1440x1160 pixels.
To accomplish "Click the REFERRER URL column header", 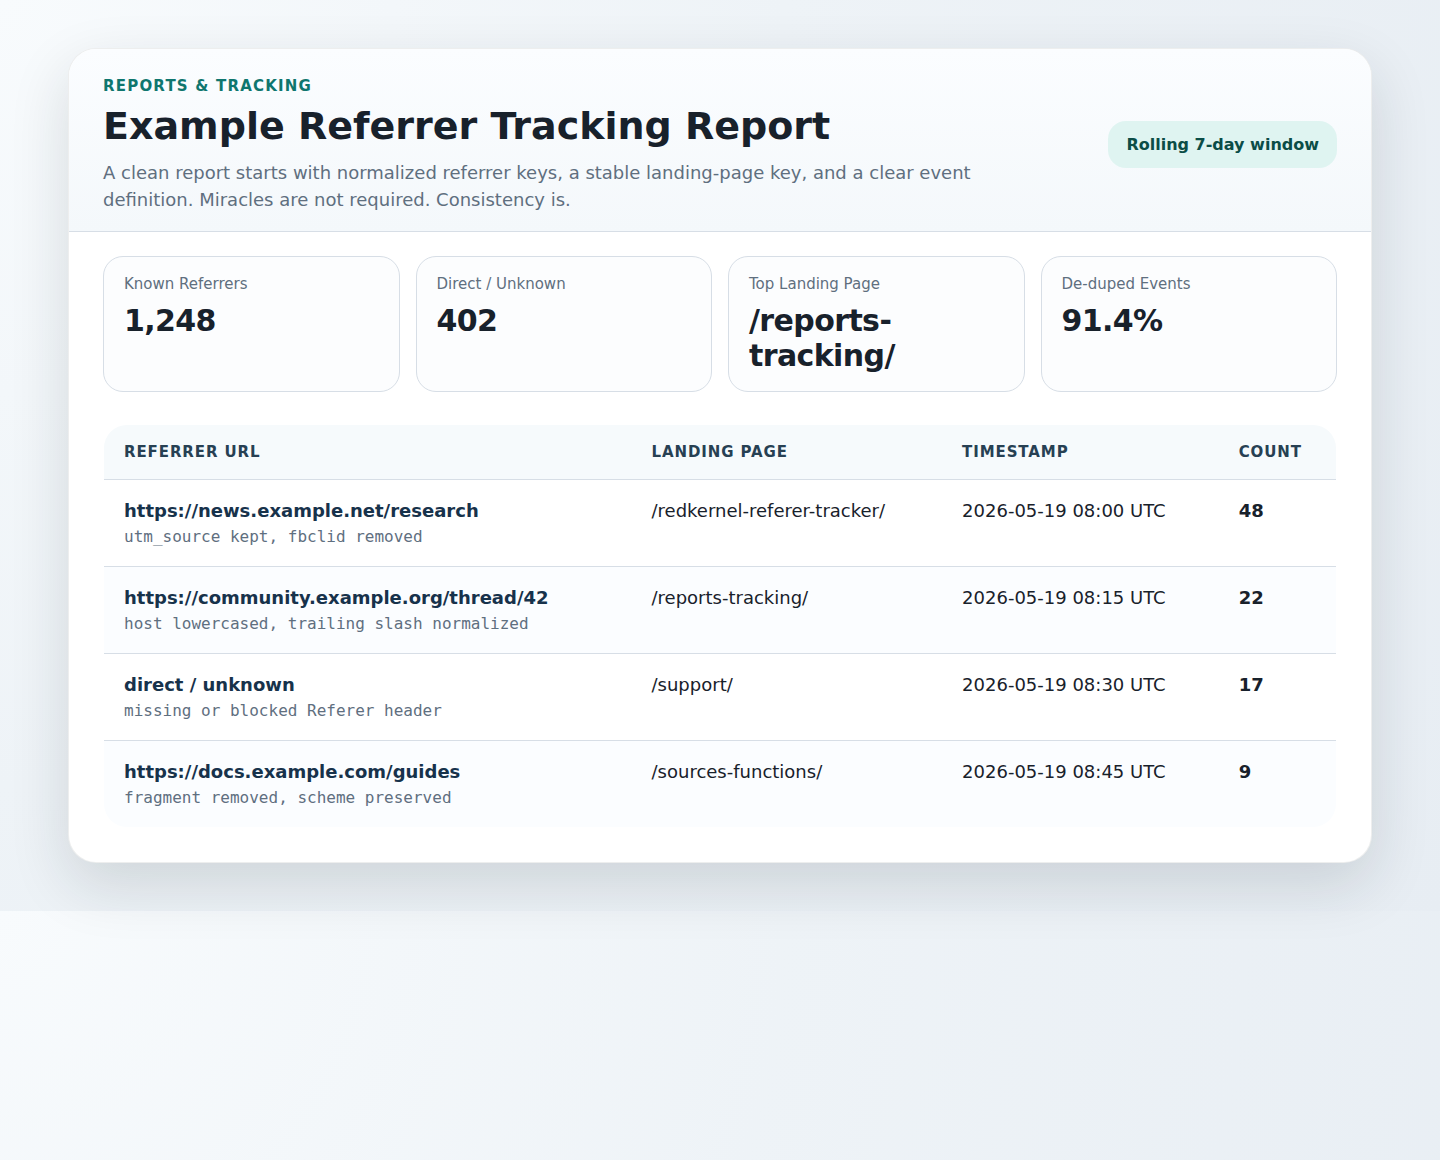I will point(192,452).
